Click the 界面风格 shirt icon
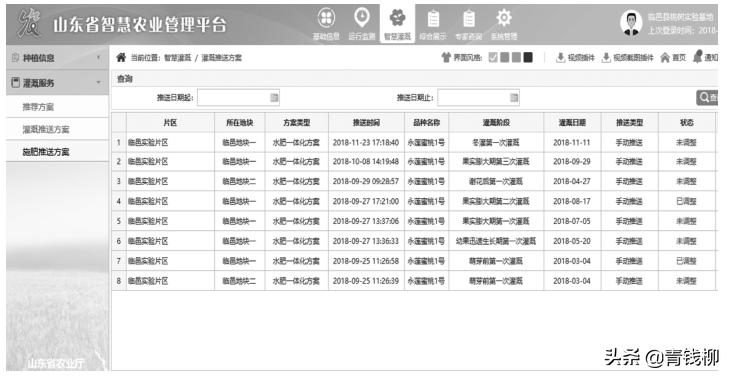 (x=446, y=58)
